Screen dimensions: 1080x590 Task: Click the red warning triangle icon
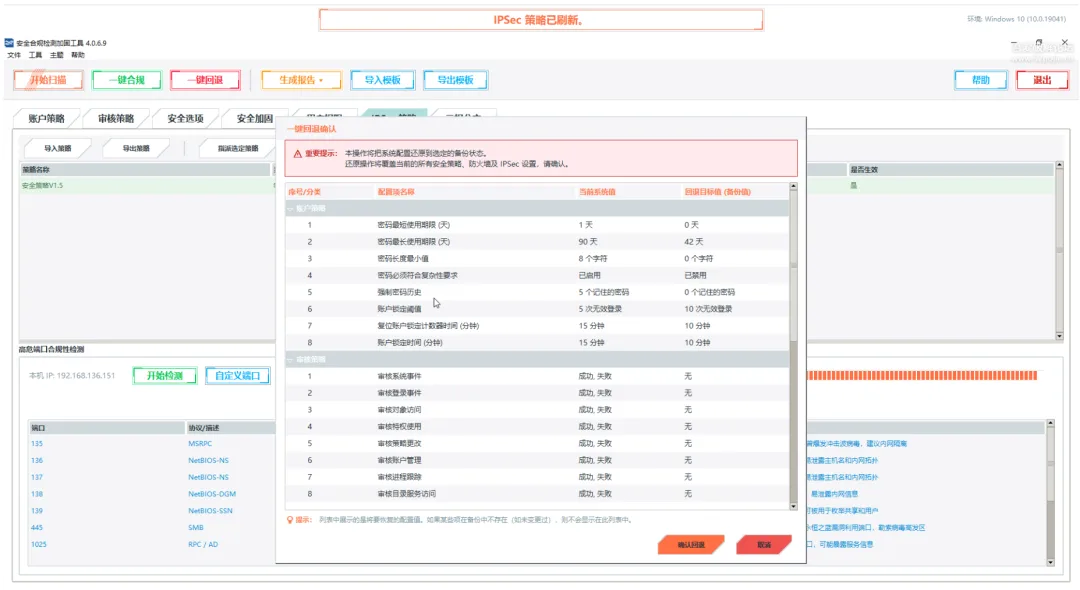[x=298, y=154]
